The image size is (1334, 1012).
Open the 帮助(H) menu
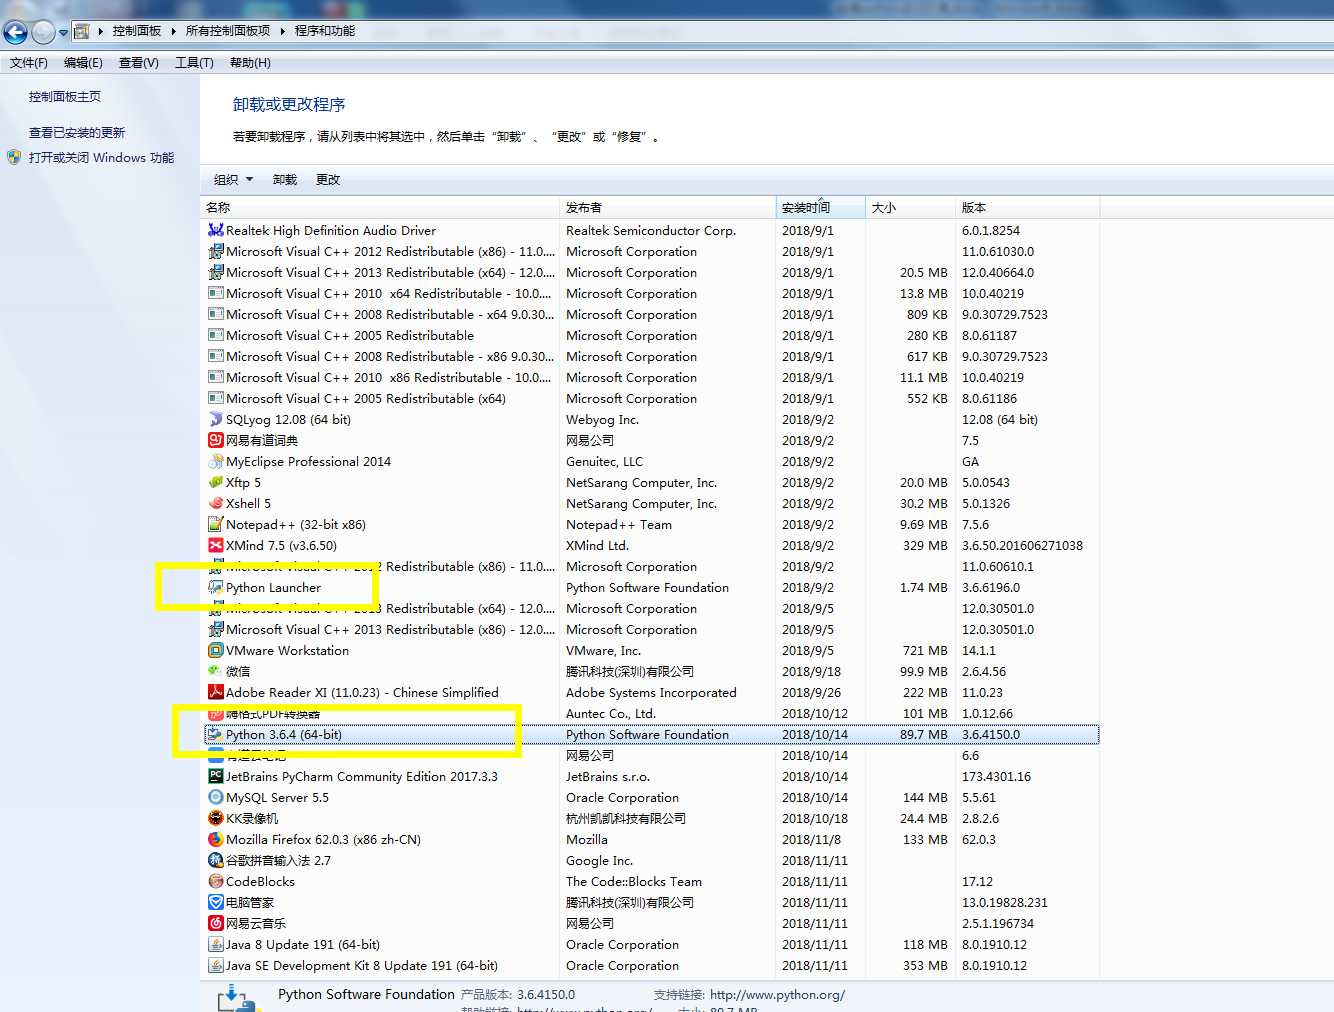[x=250, y=62]
